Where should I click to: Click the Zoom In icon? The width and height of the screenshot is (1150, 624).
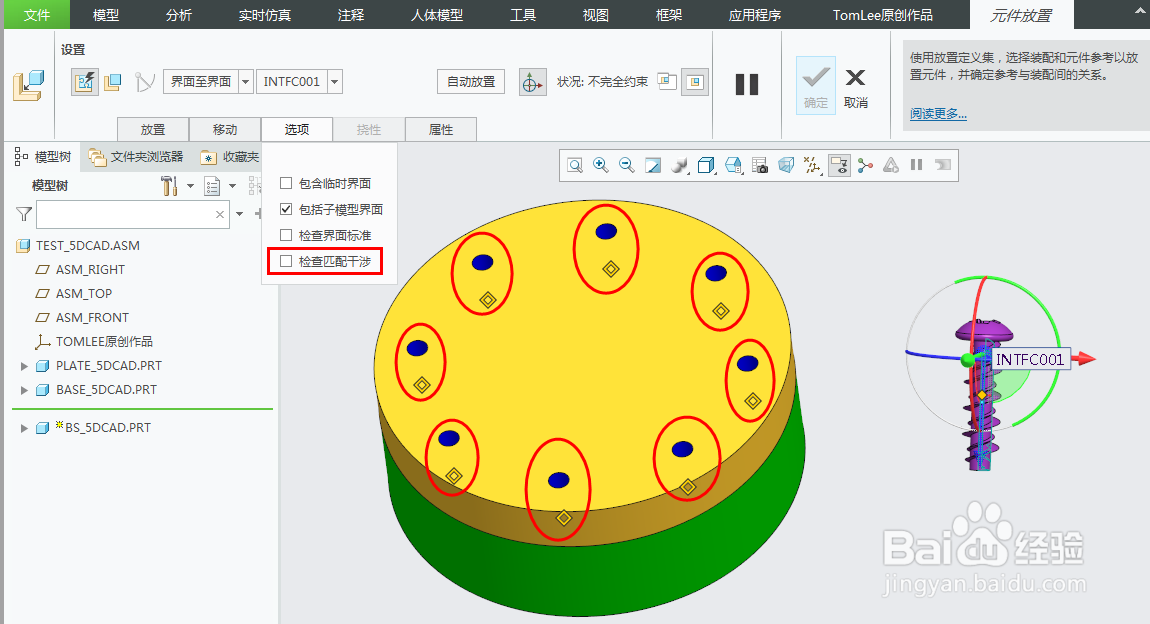pos(601,165)
